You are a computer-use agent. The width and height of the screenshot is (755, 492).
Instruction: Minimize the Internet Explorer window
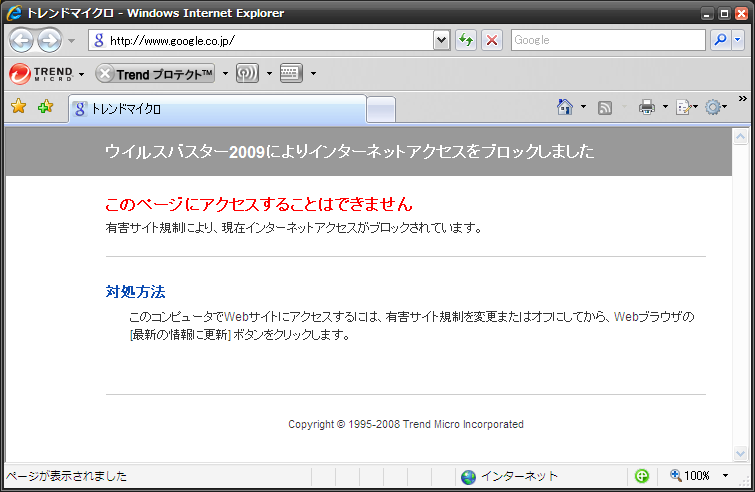point(707,13)
